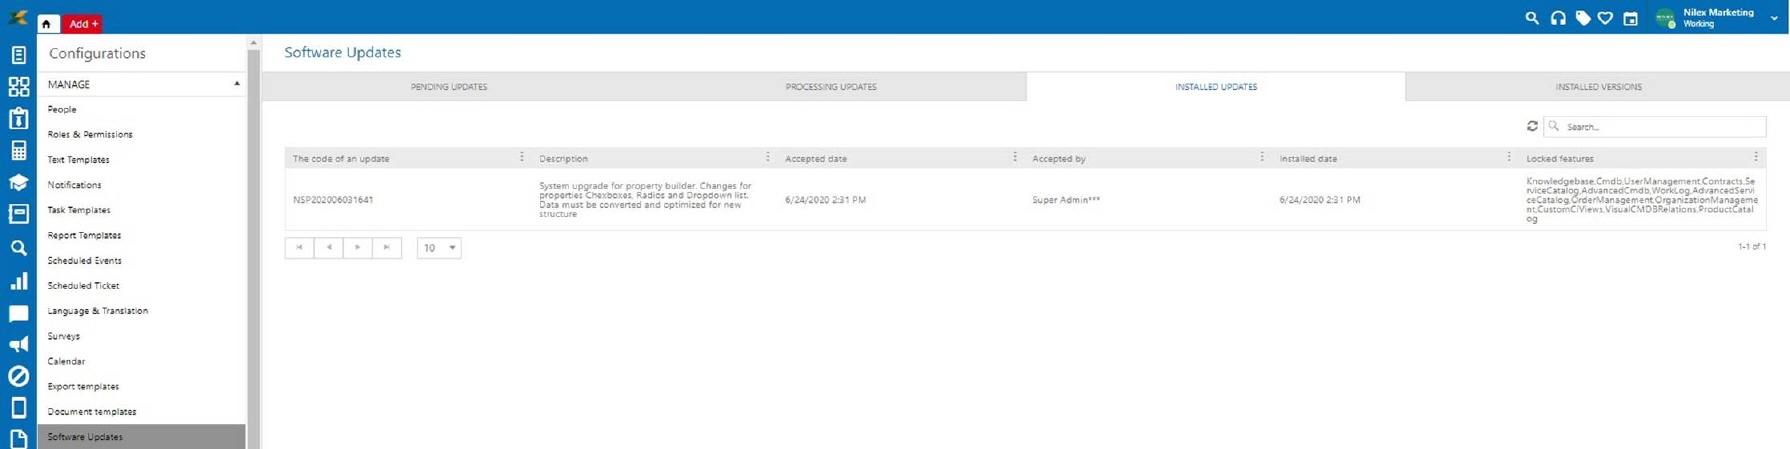Open the graduation cap sidebar icon
This screenshot has height=449, width=1790.
[18, 182]
